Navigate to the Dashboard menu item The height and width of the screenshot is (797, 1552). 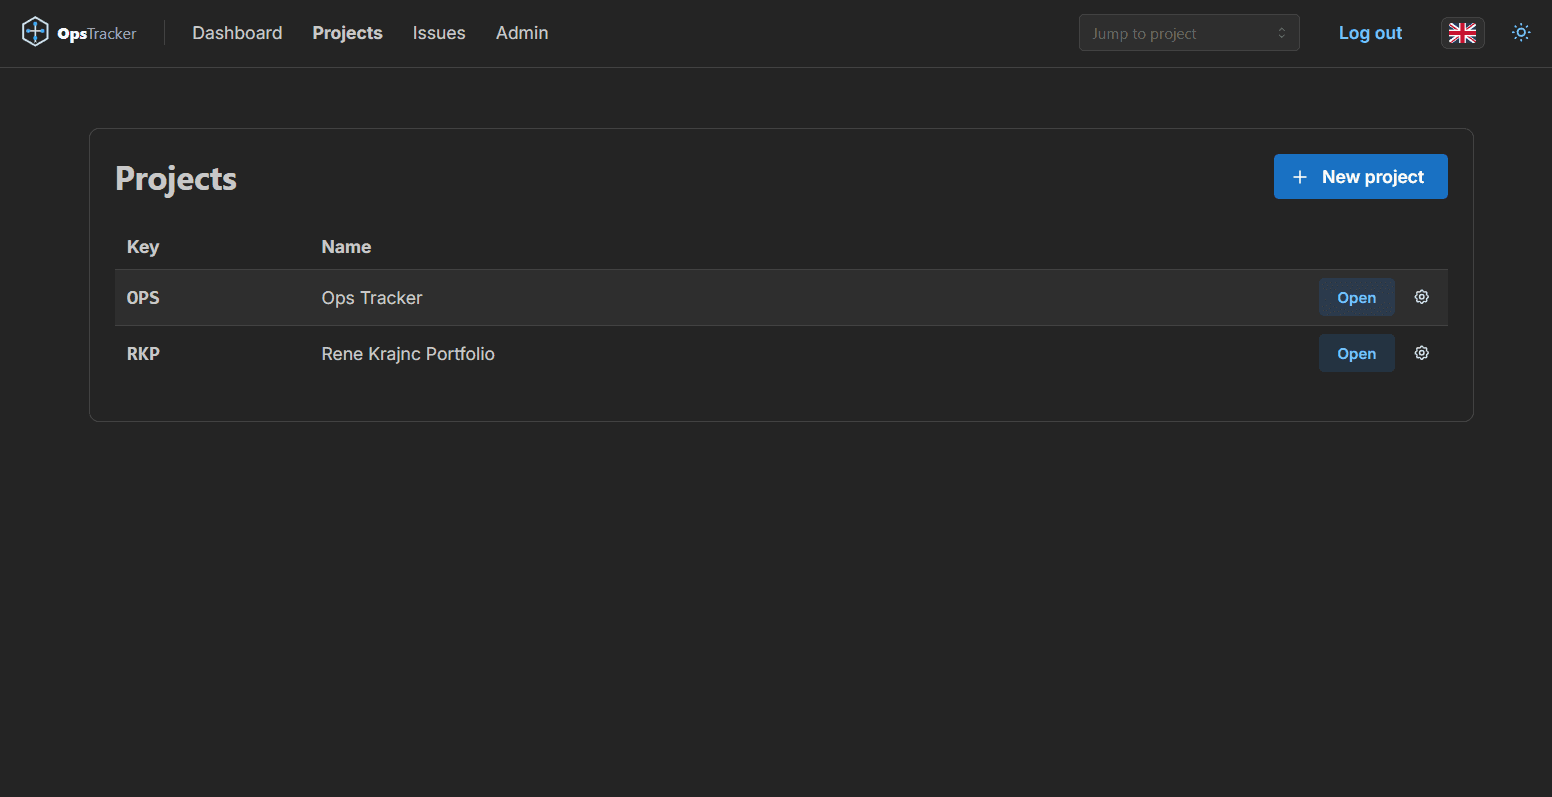[237, 33]
